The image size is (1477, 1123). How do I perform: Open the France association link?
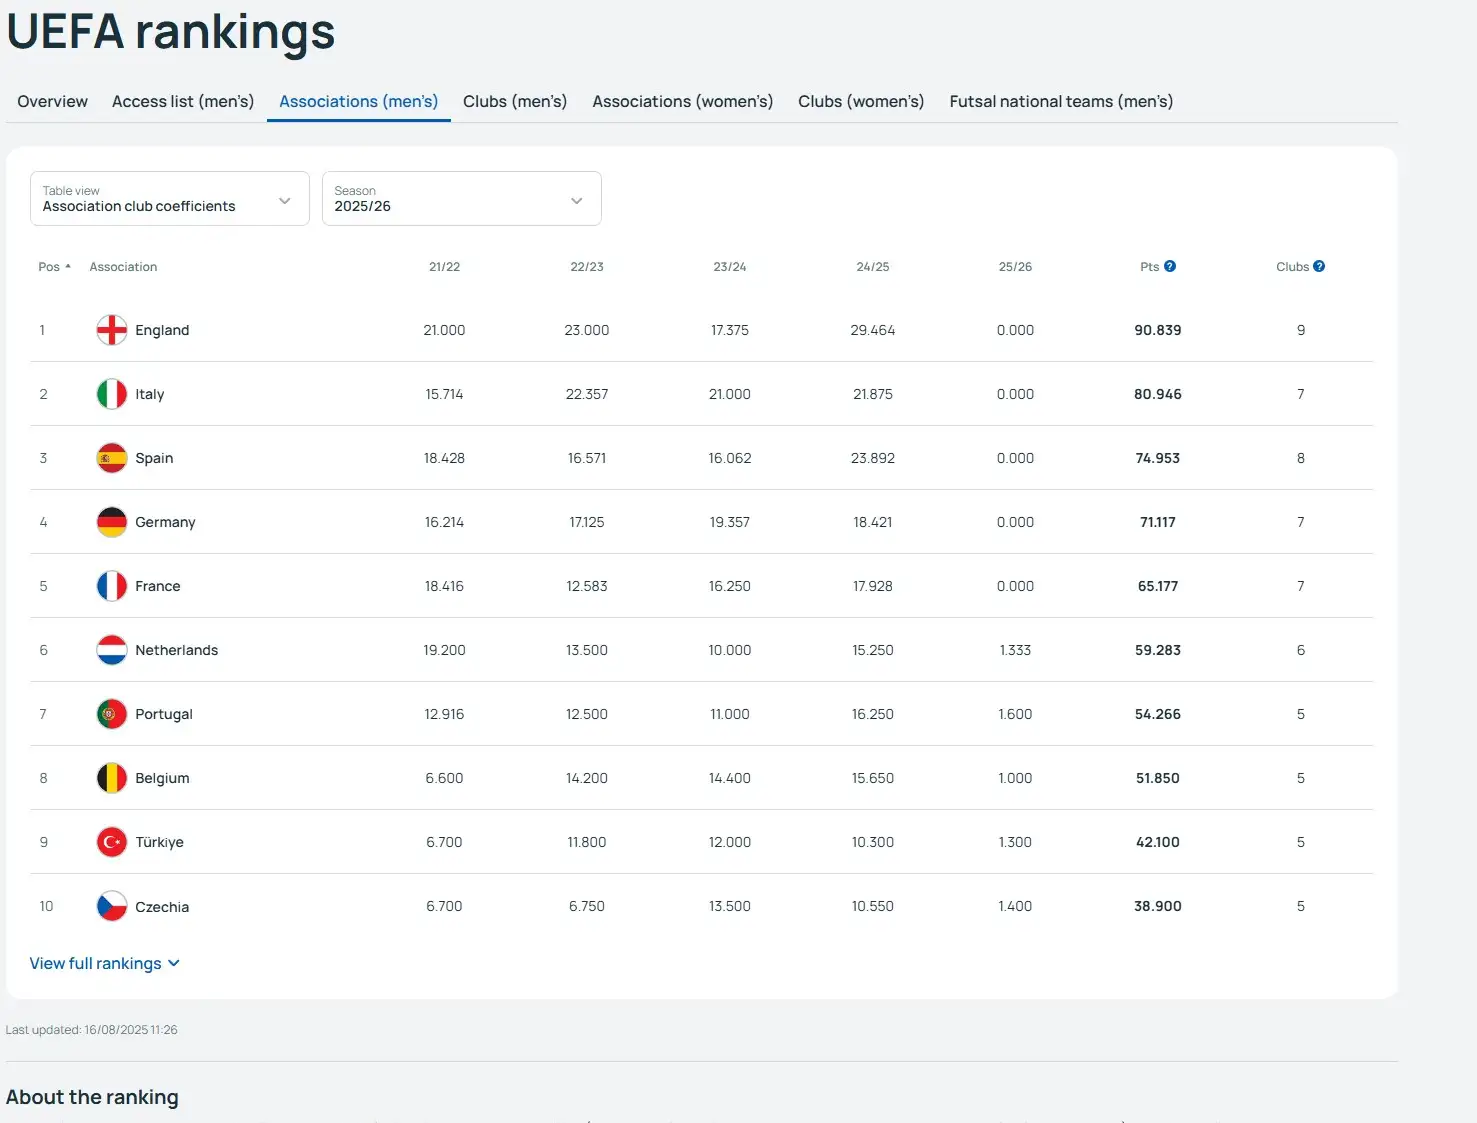[x=157, y=586]
